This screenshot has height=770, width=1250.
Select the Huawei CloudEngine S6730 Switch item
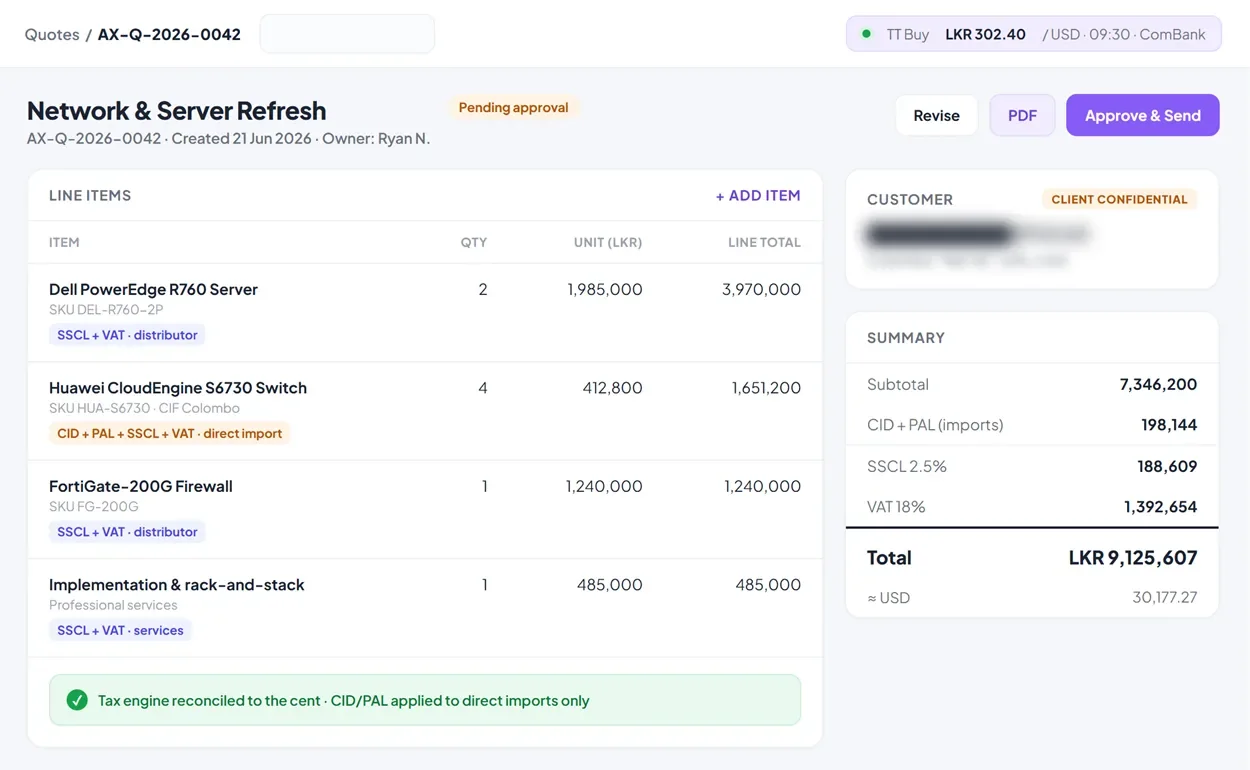tap(178, 387)
